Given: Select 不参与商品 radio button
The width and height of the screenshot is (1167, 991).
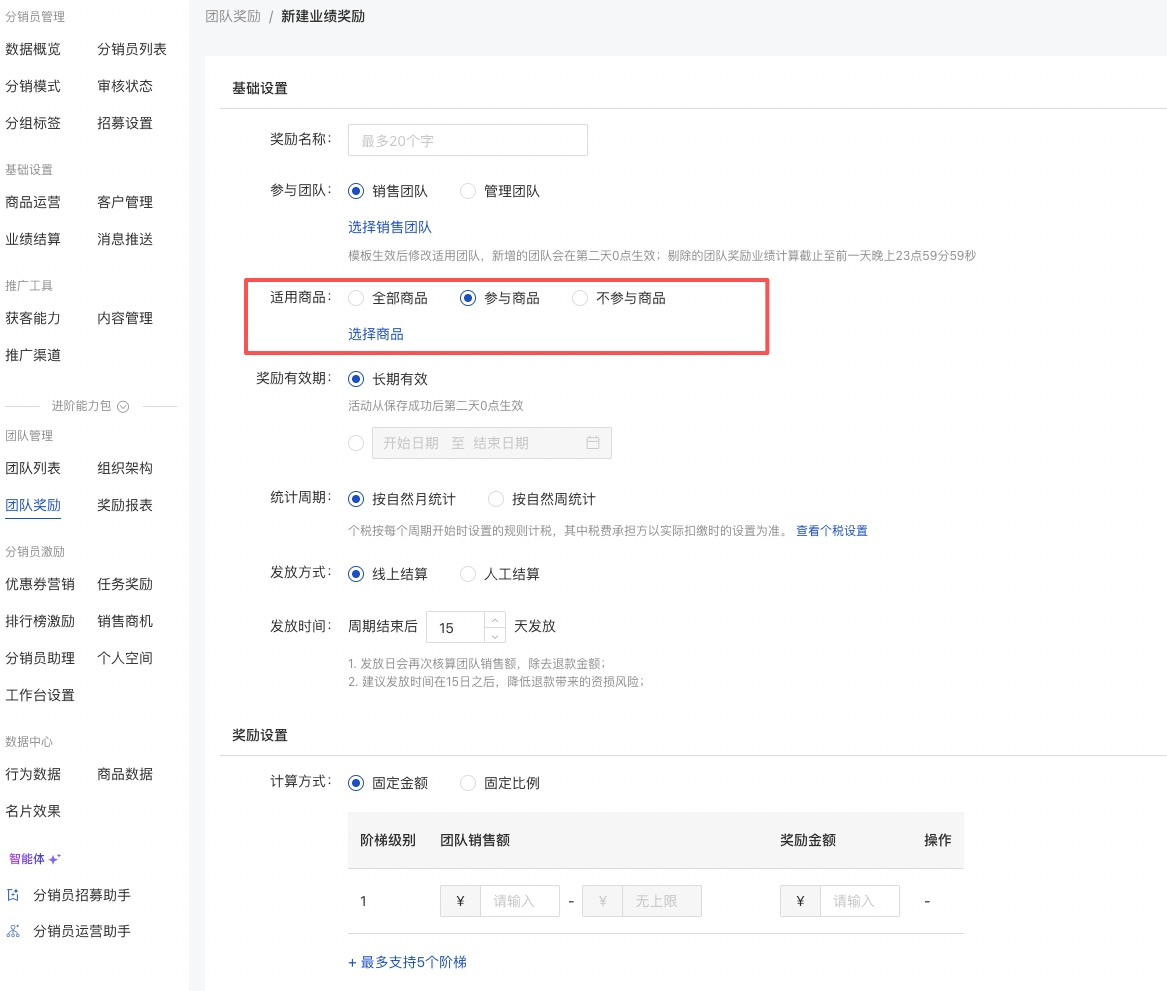Looking at the screenshot, I should [580, 298].
